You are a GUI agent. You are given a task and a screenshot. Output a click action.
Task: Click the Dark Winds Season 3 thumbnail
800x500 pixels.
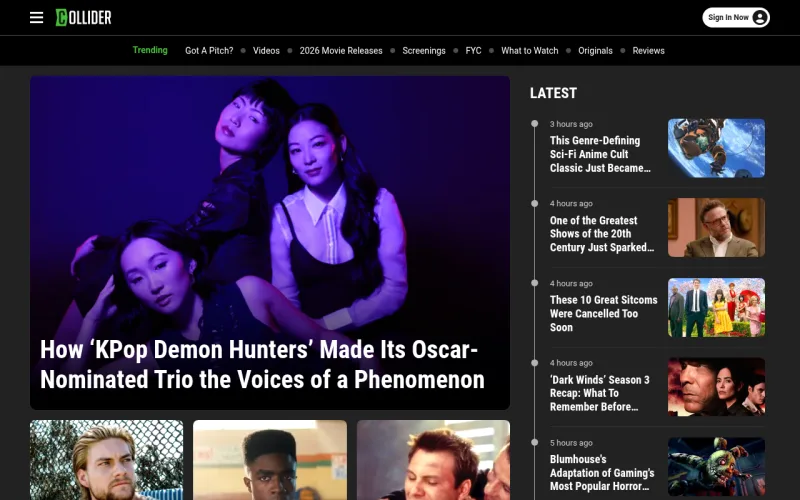[716, 386]
